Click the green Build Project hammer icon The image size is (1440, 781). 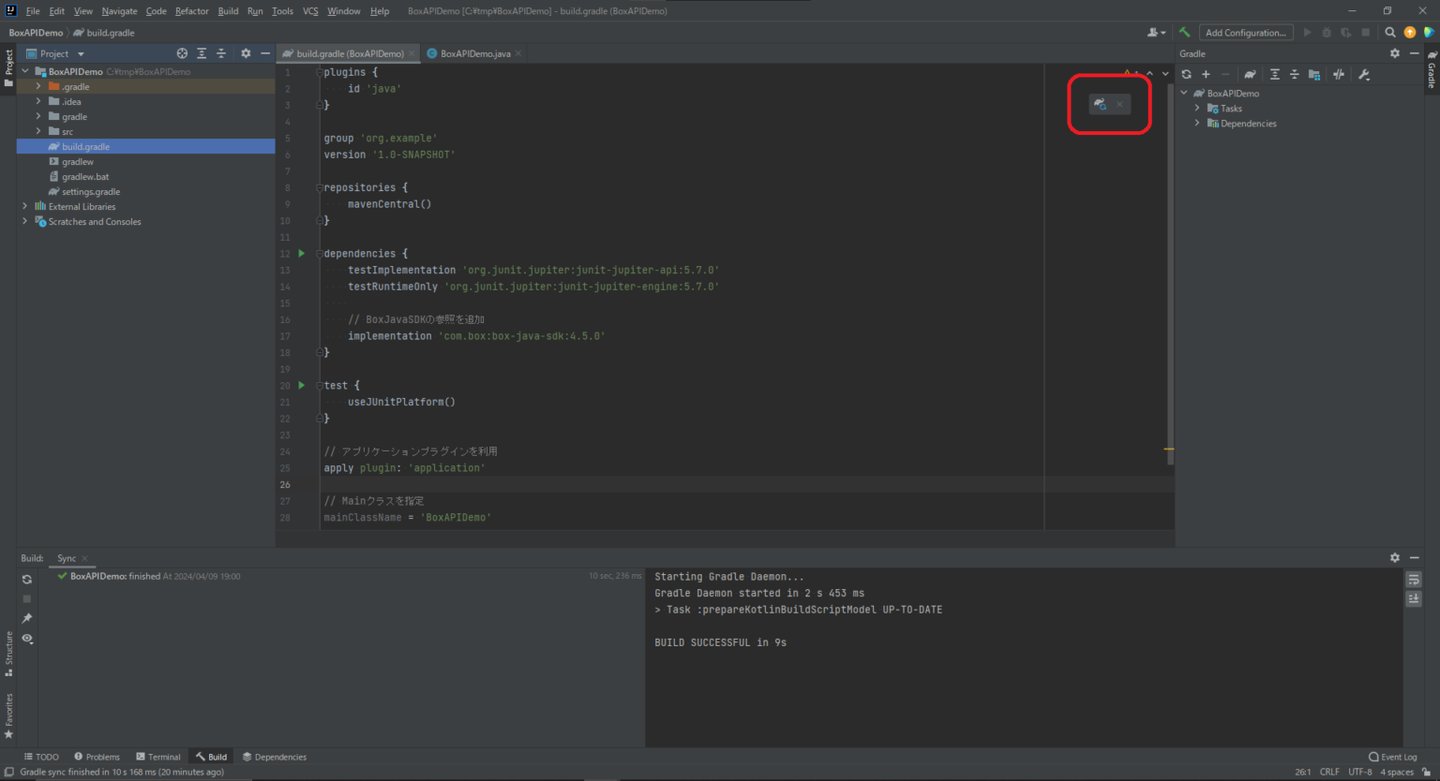(1184, 33)
